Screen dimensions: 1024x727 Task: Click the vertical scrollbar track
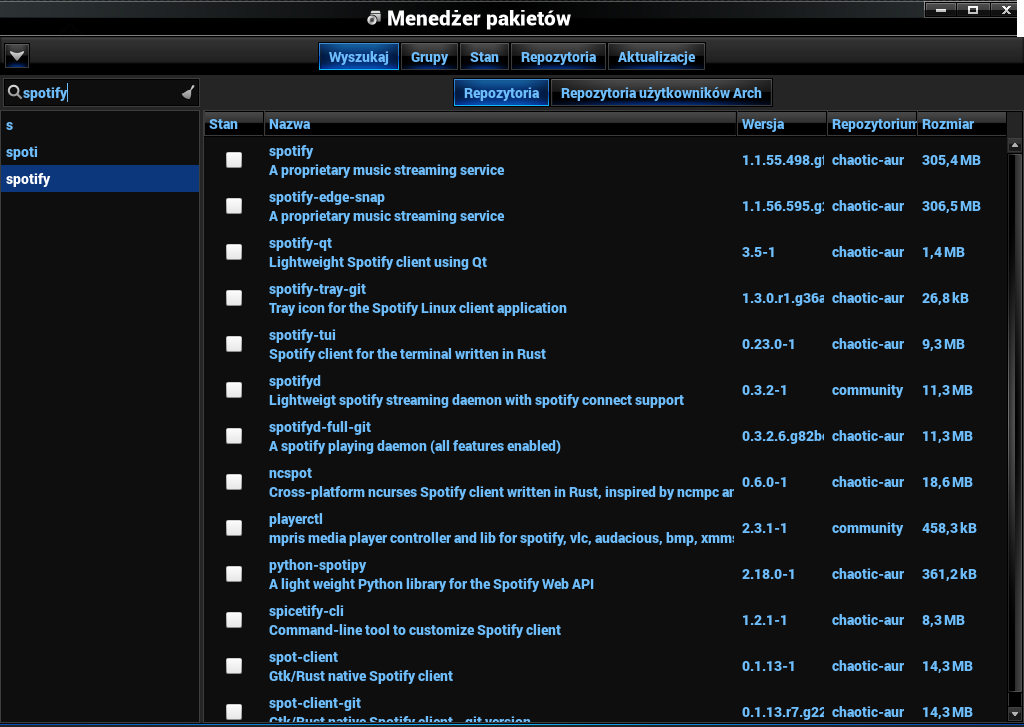1014,429
